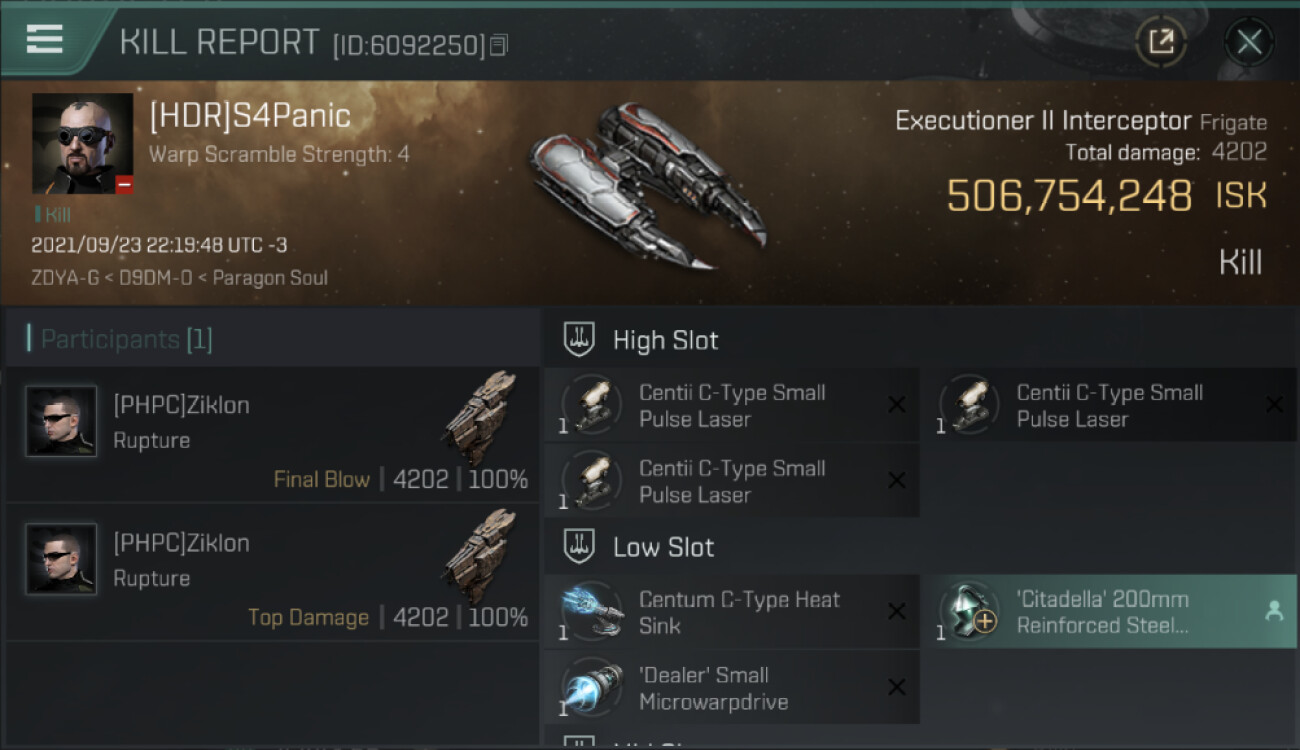
Task: Select Ziklon's Final Blow participant entry
Action: pos(272,435)
